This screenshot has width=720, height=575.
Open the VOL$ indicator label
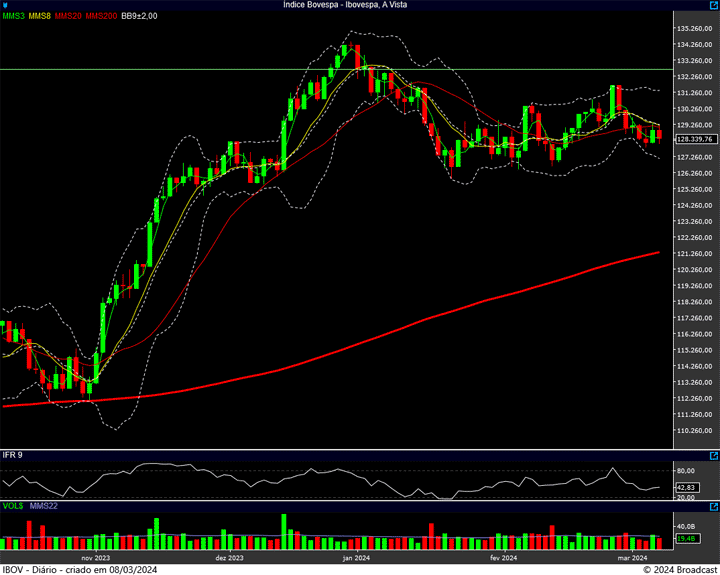12,507
